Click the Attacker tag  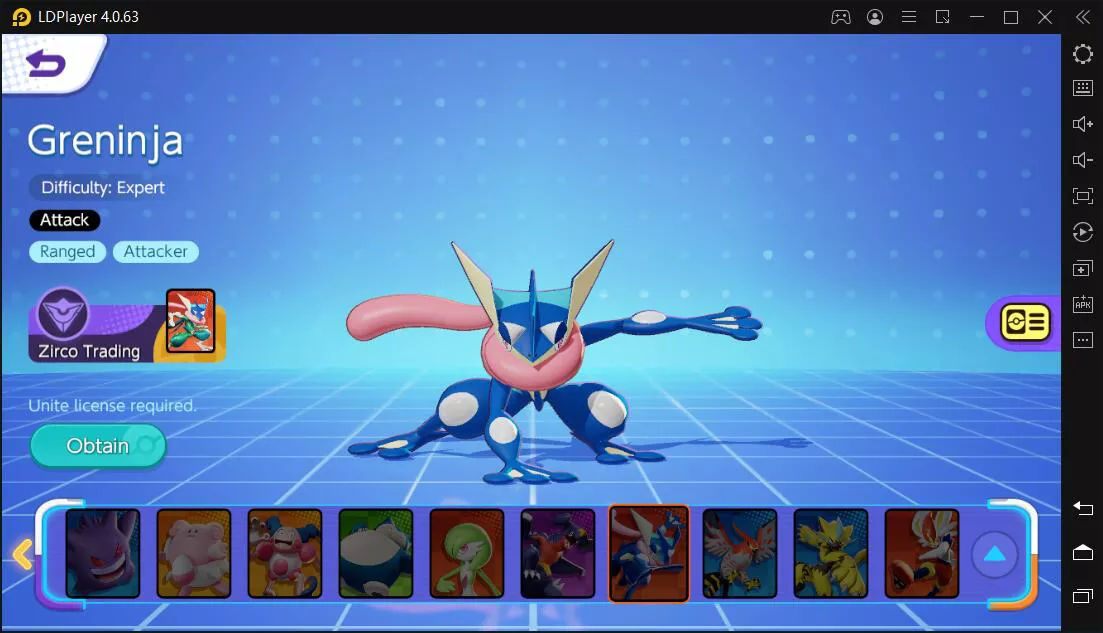[x=155, y=252]
